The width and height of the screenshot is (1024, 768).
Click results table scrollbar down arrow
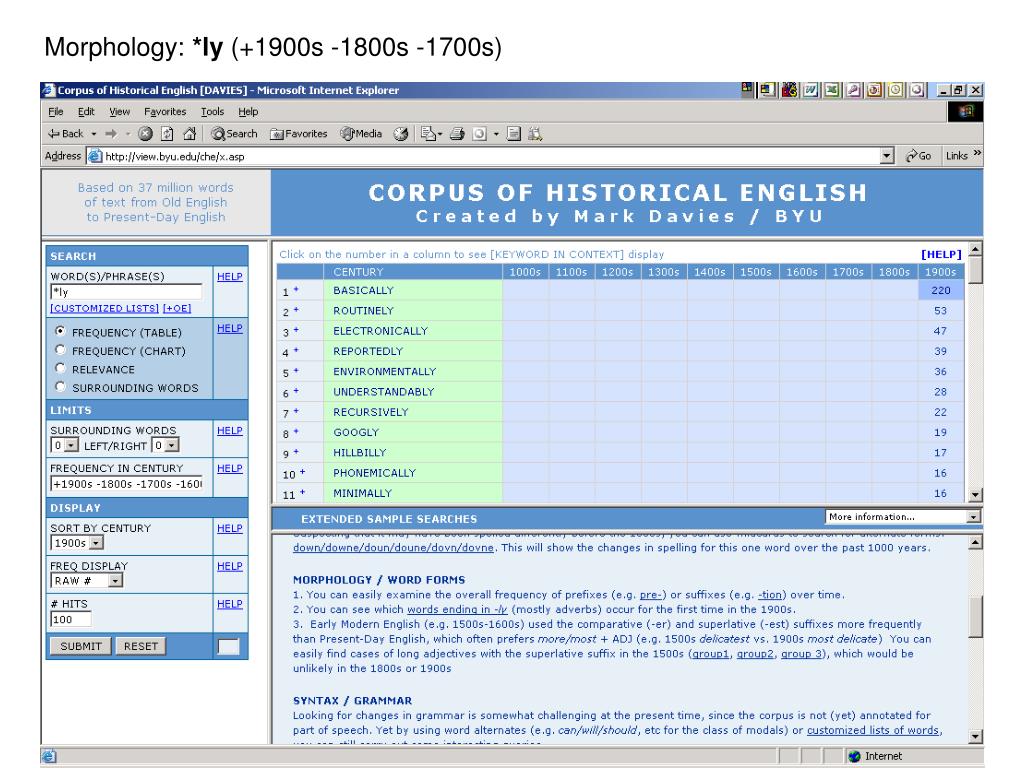click(975, 495)
